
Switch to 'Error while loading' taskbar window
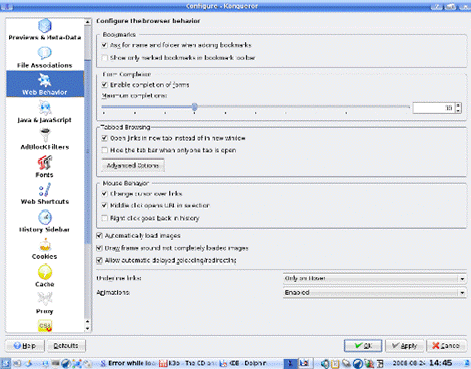tap(128, 363)
